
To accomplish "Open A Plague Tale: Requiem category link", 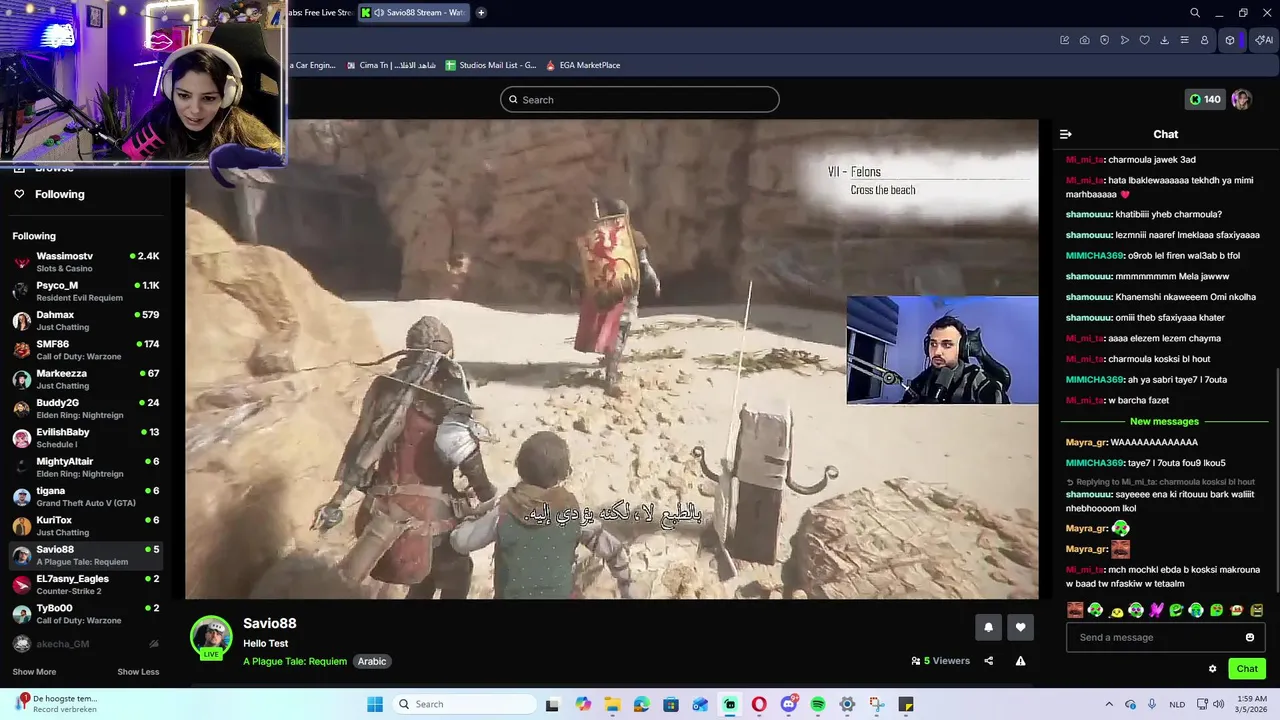I will pos(295,661).
